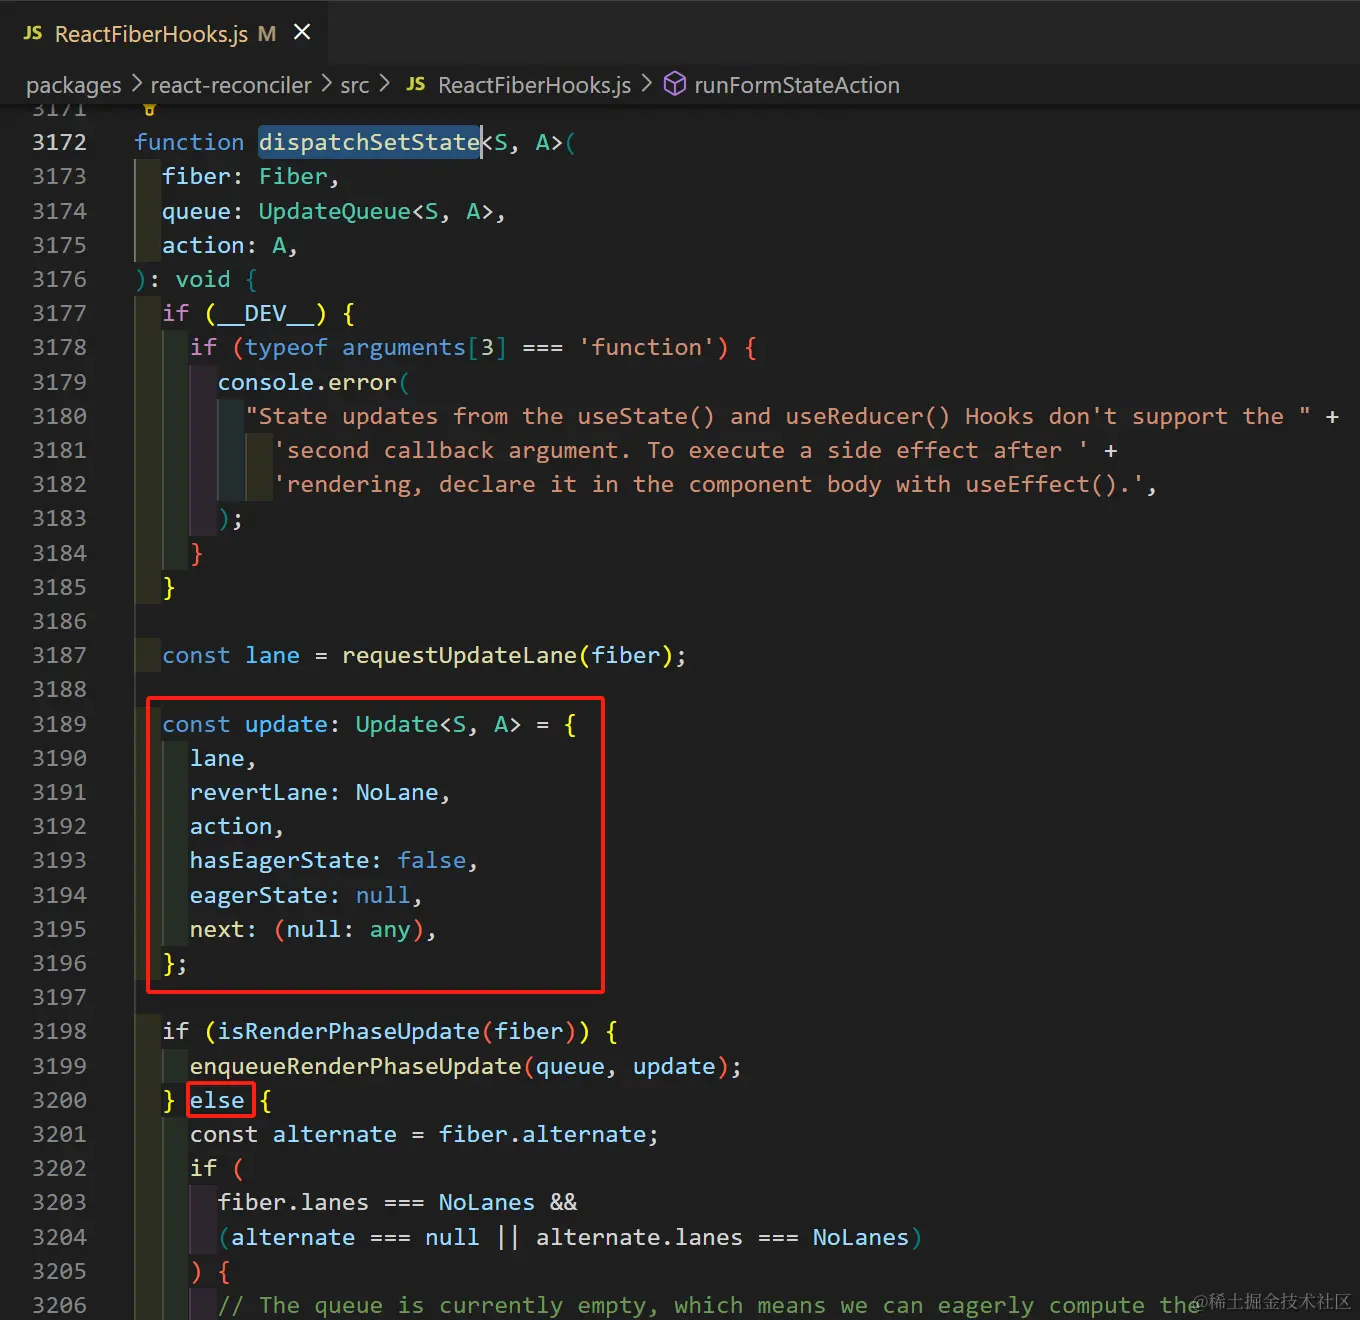Click the JS file icon in the tab
The height and width of the screenshot is (1320, 1360).
click(x=33, y=33)
